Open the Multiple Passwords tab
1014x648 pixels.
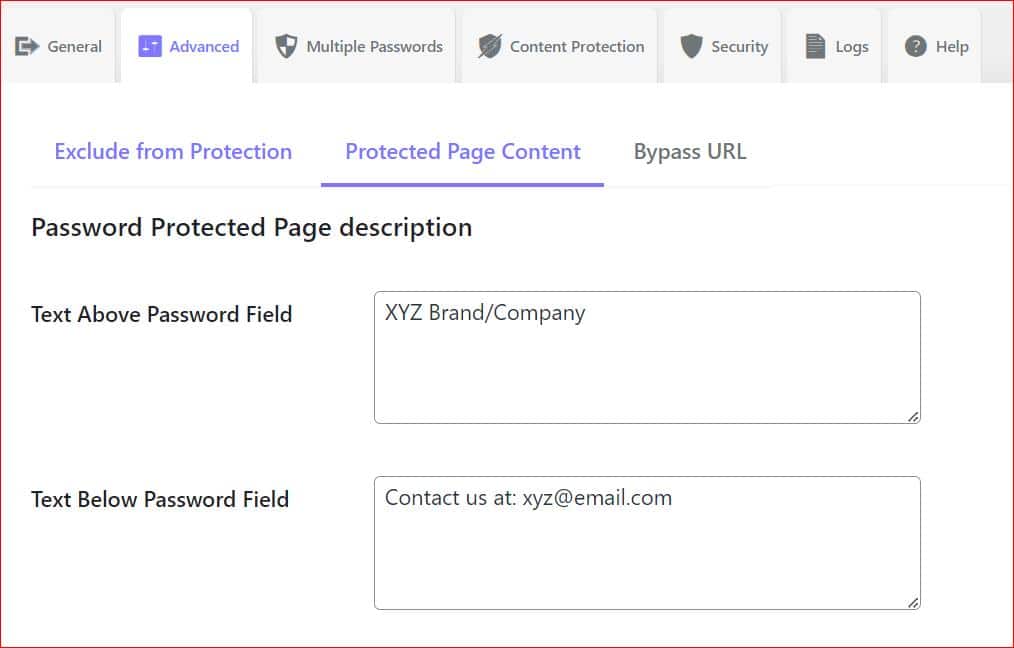[357, 46]
